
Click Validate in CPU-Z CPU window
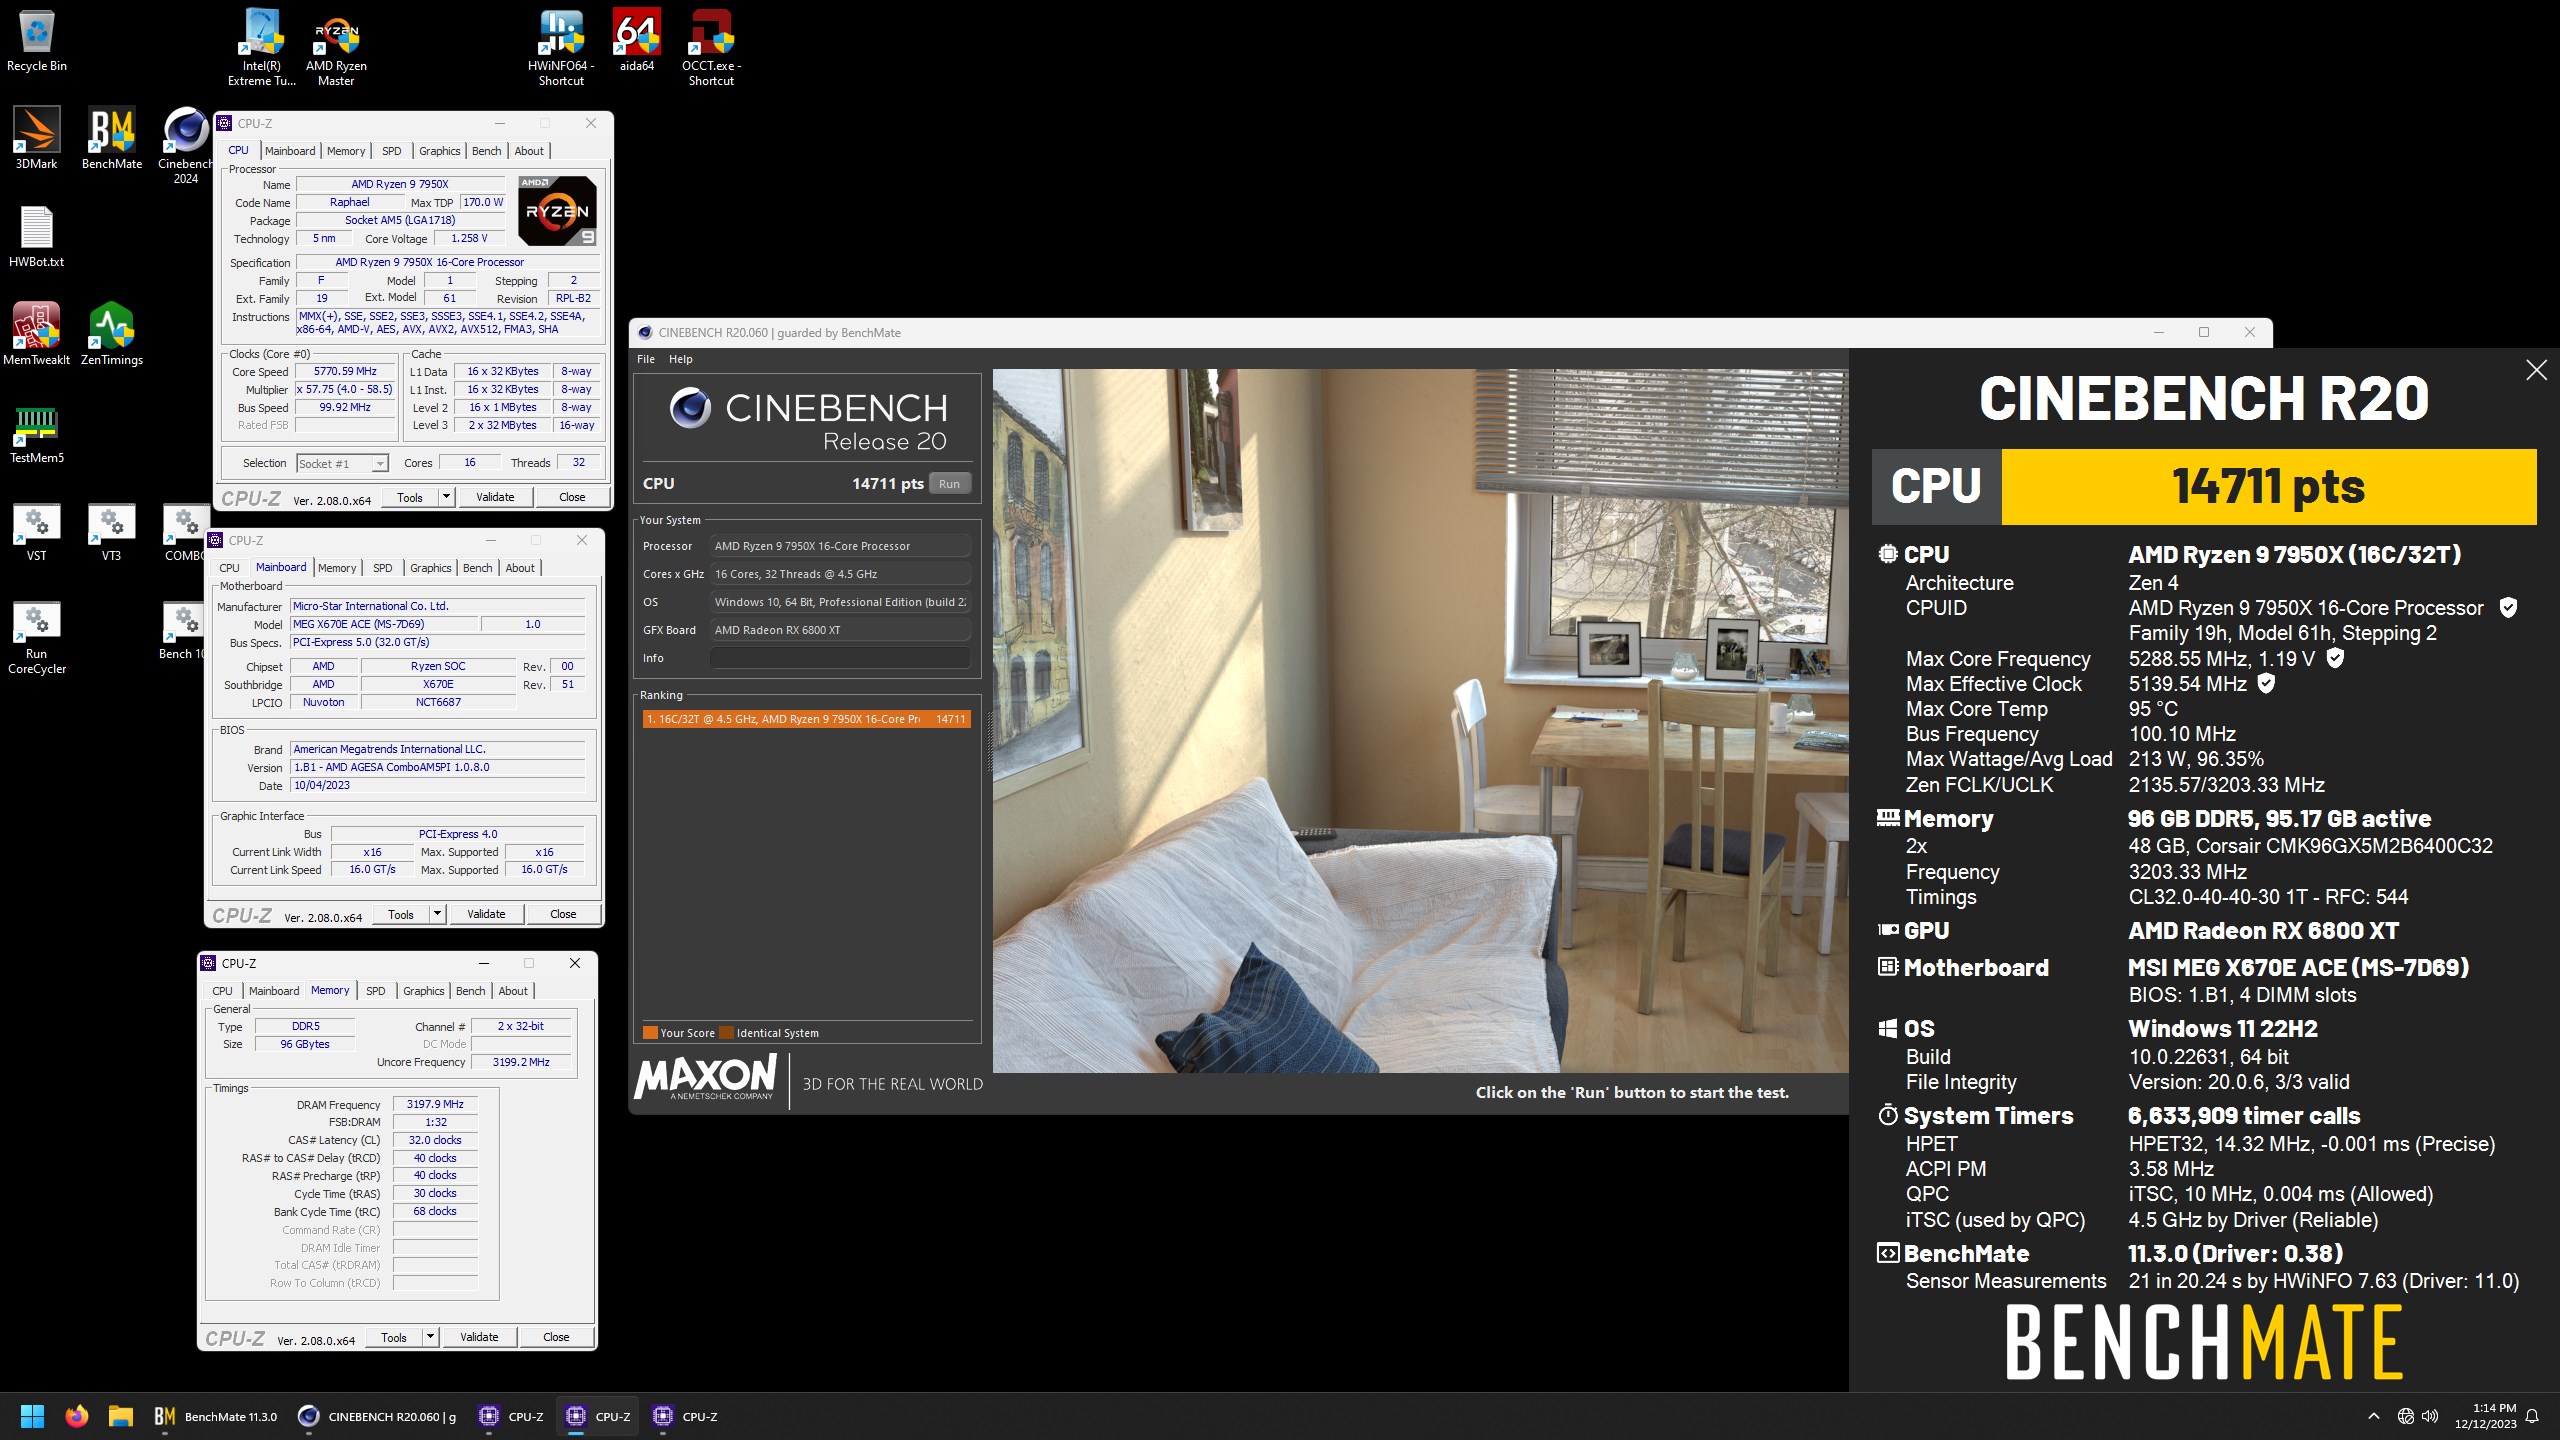click(495, 497)
